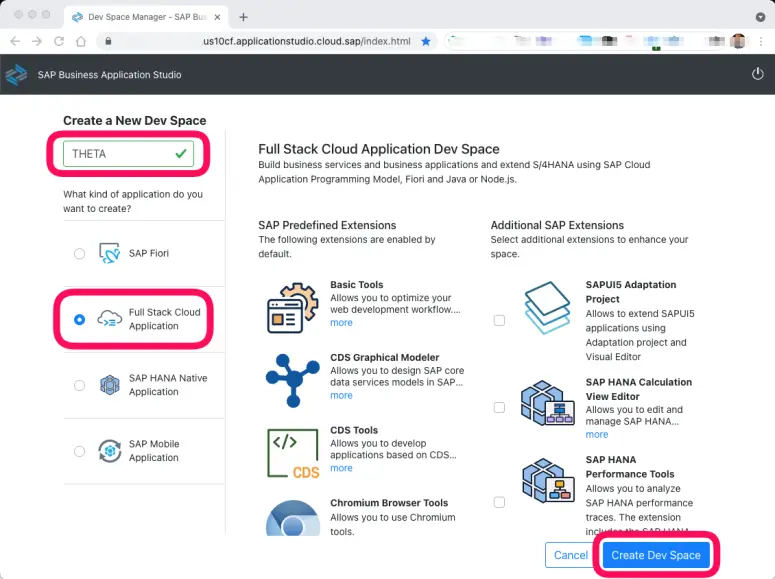Click the SAP HANA Native Application icon

pos(110,385)
